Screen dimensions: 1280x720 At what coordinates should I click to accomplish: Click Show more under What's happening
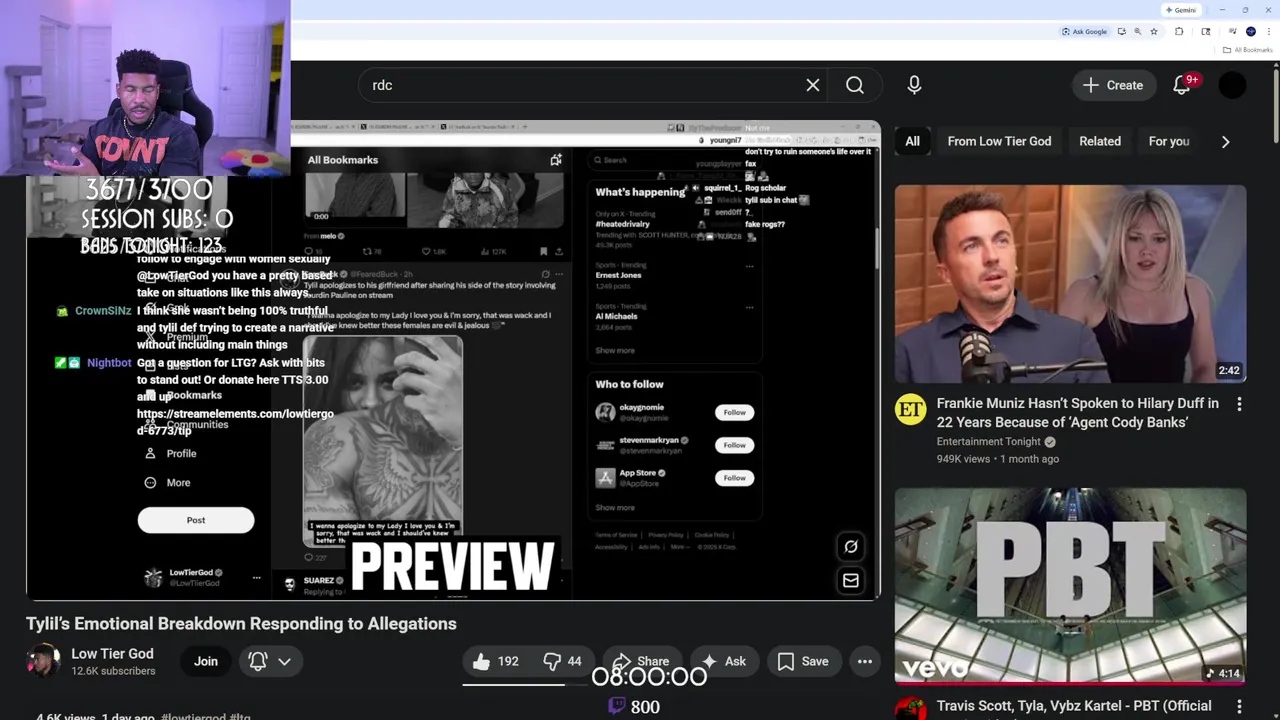[615, 351]
